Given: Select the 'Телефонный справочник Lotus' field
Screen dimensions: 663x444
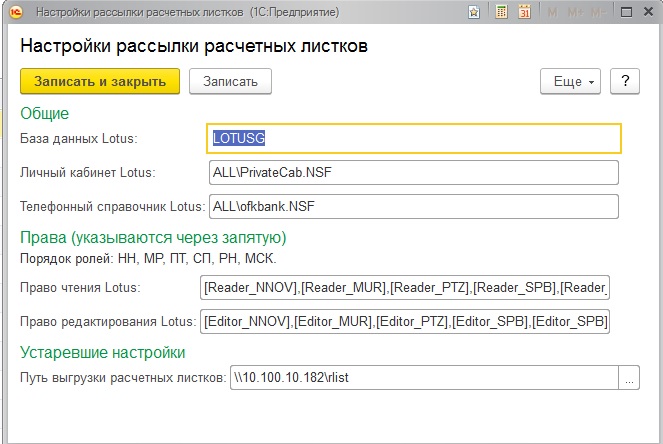Looking at the screenshot, I should tap(414, 206).
